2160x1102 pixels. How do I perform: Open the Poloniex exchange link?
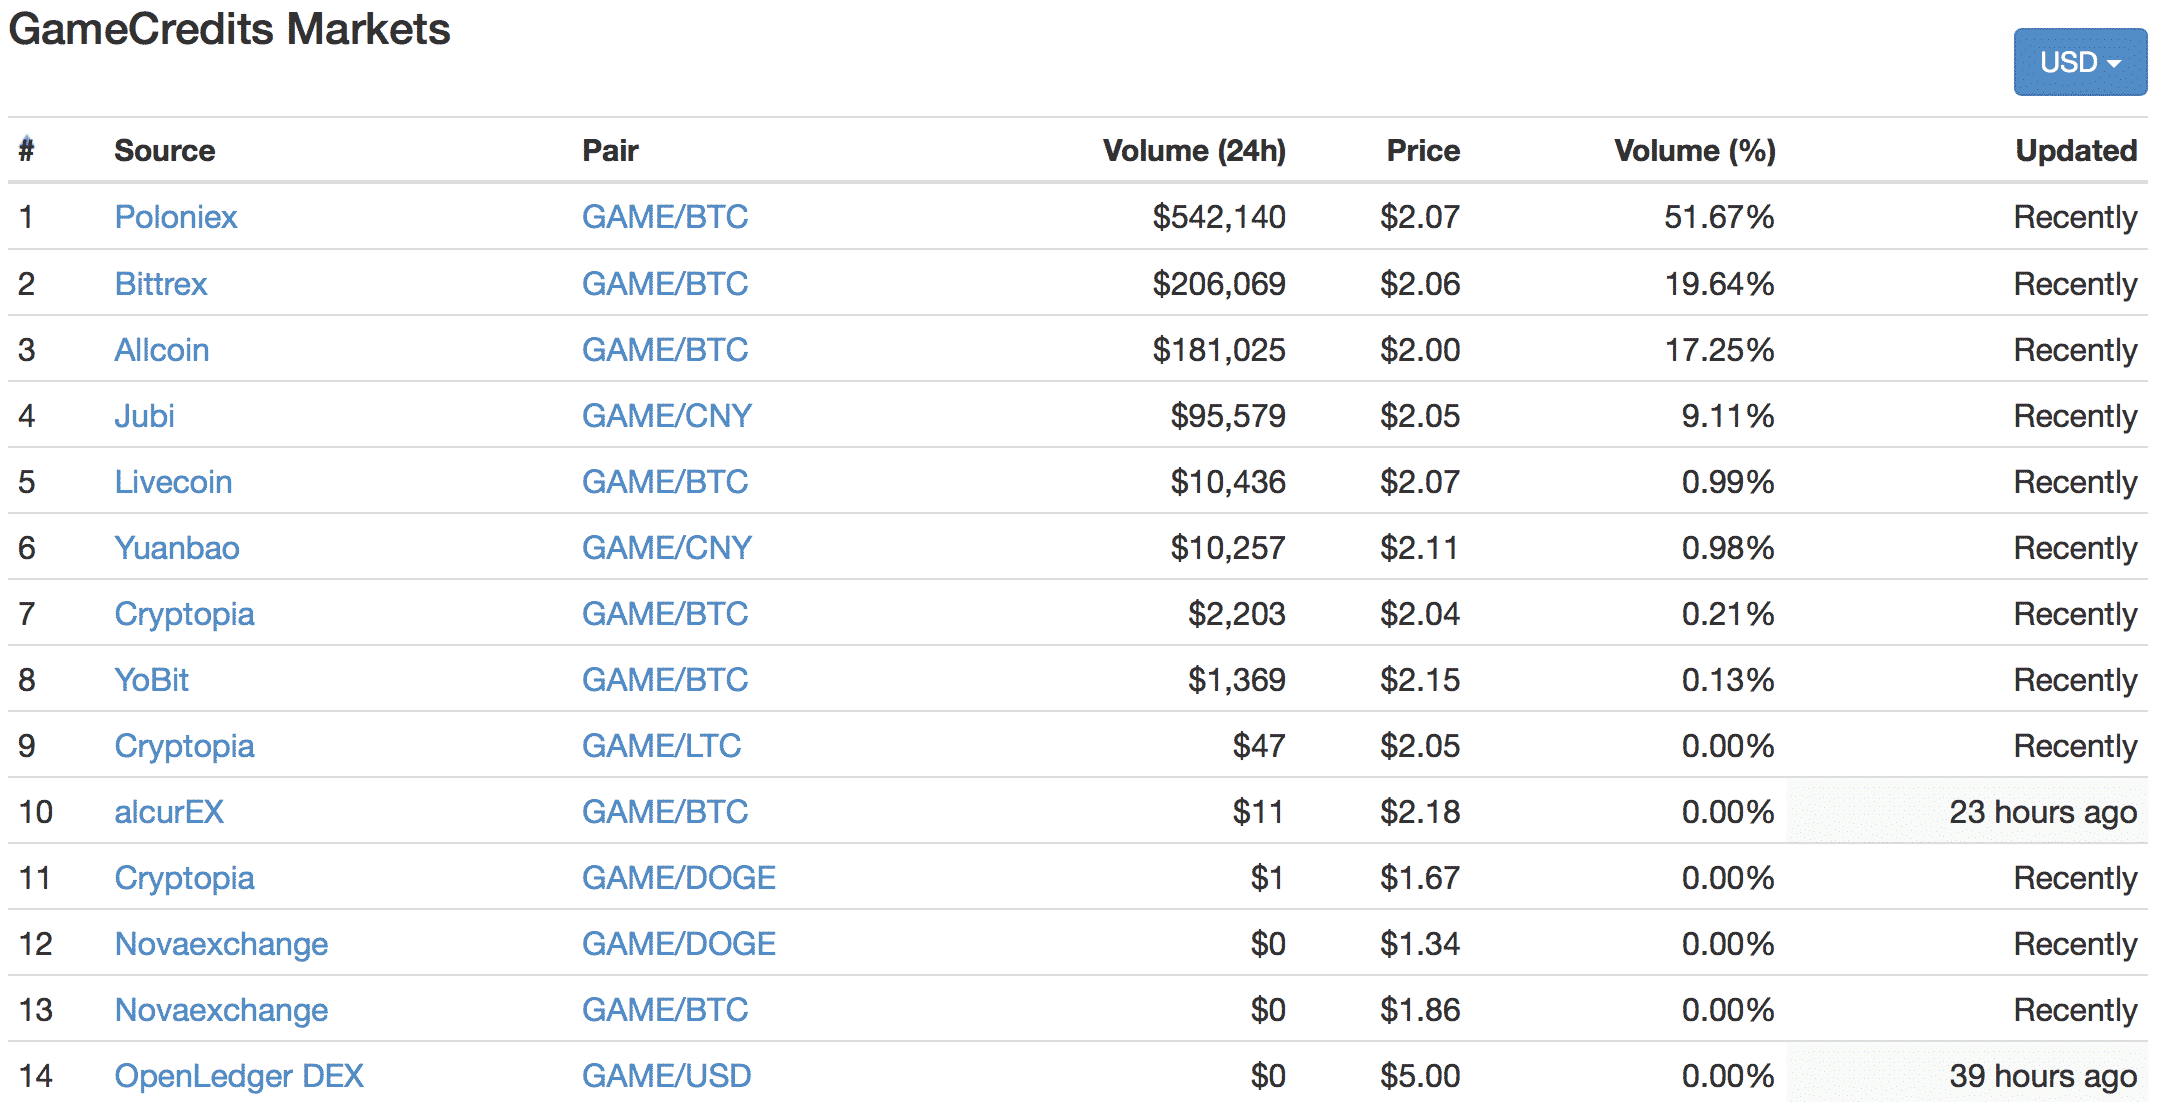[x=176, y=216]
